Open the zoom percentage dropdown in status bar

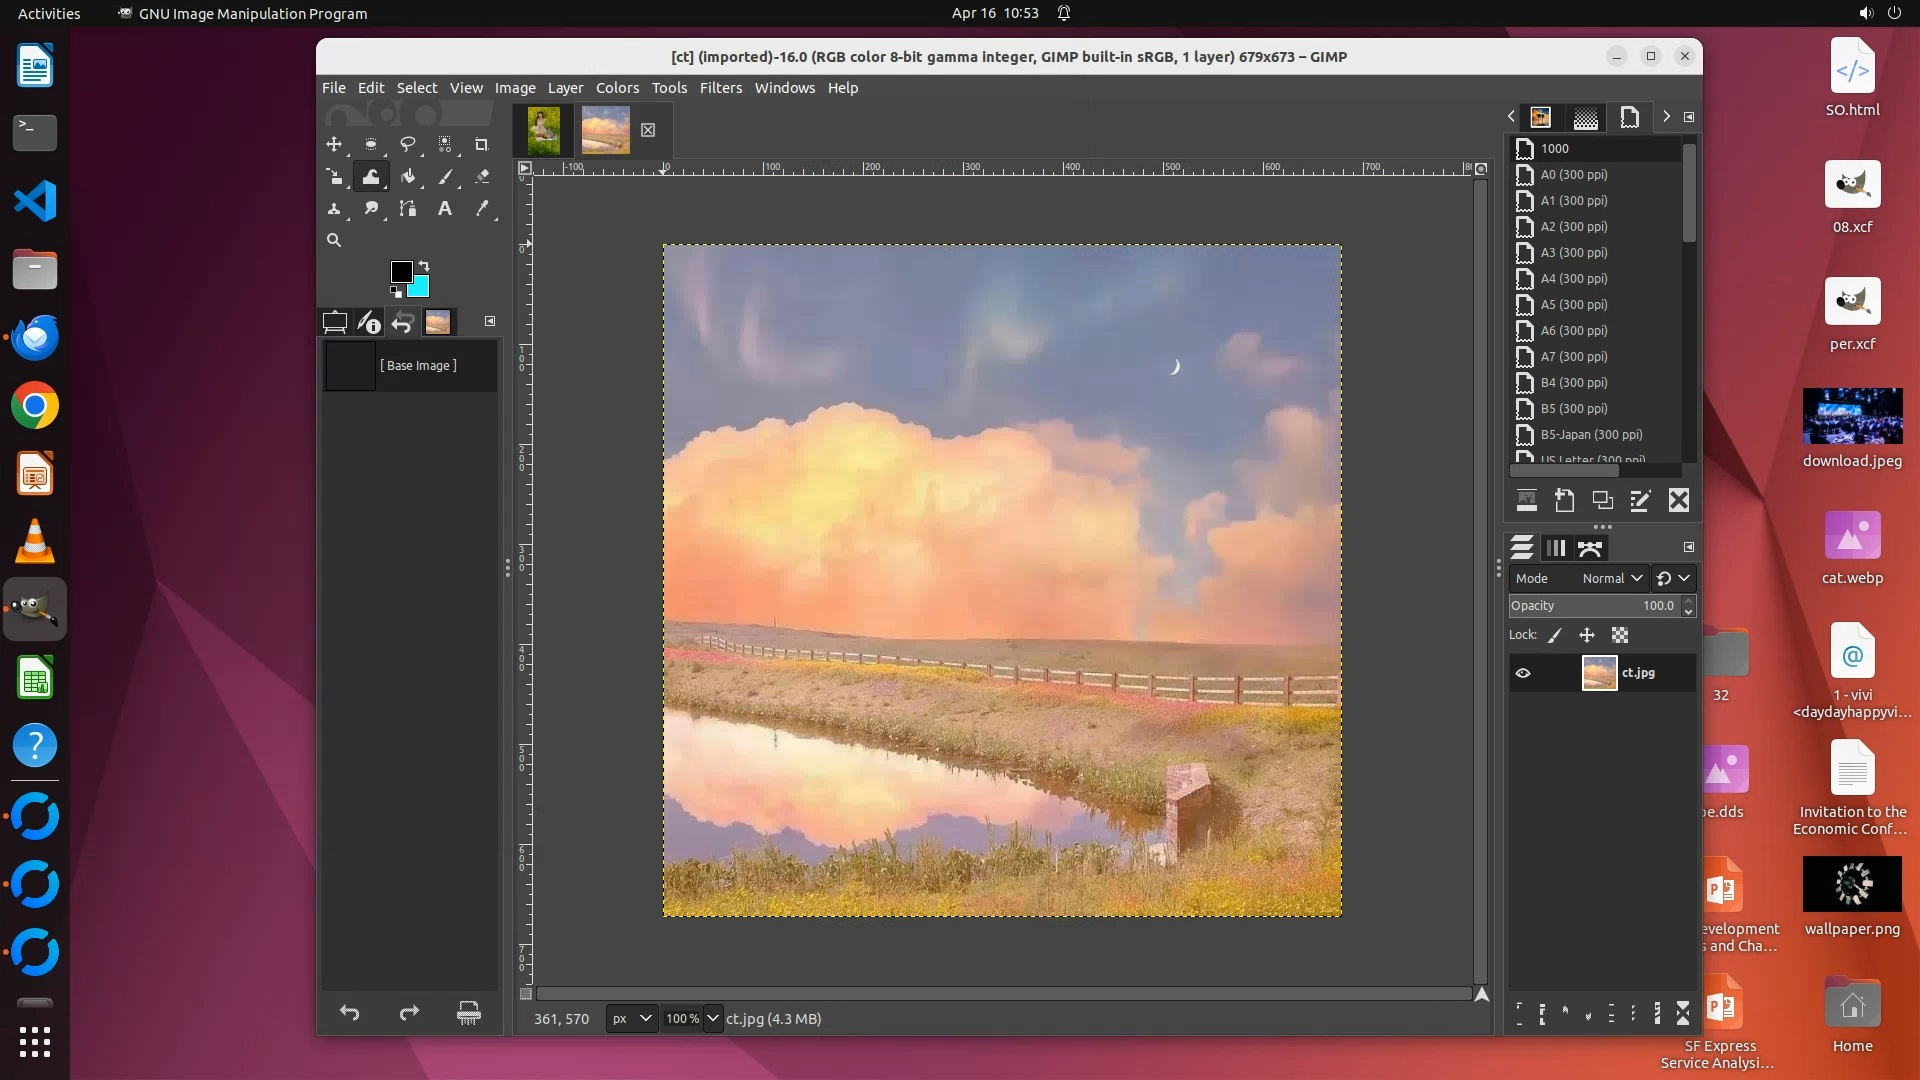pyautogui.click(x=712, y=1019)
